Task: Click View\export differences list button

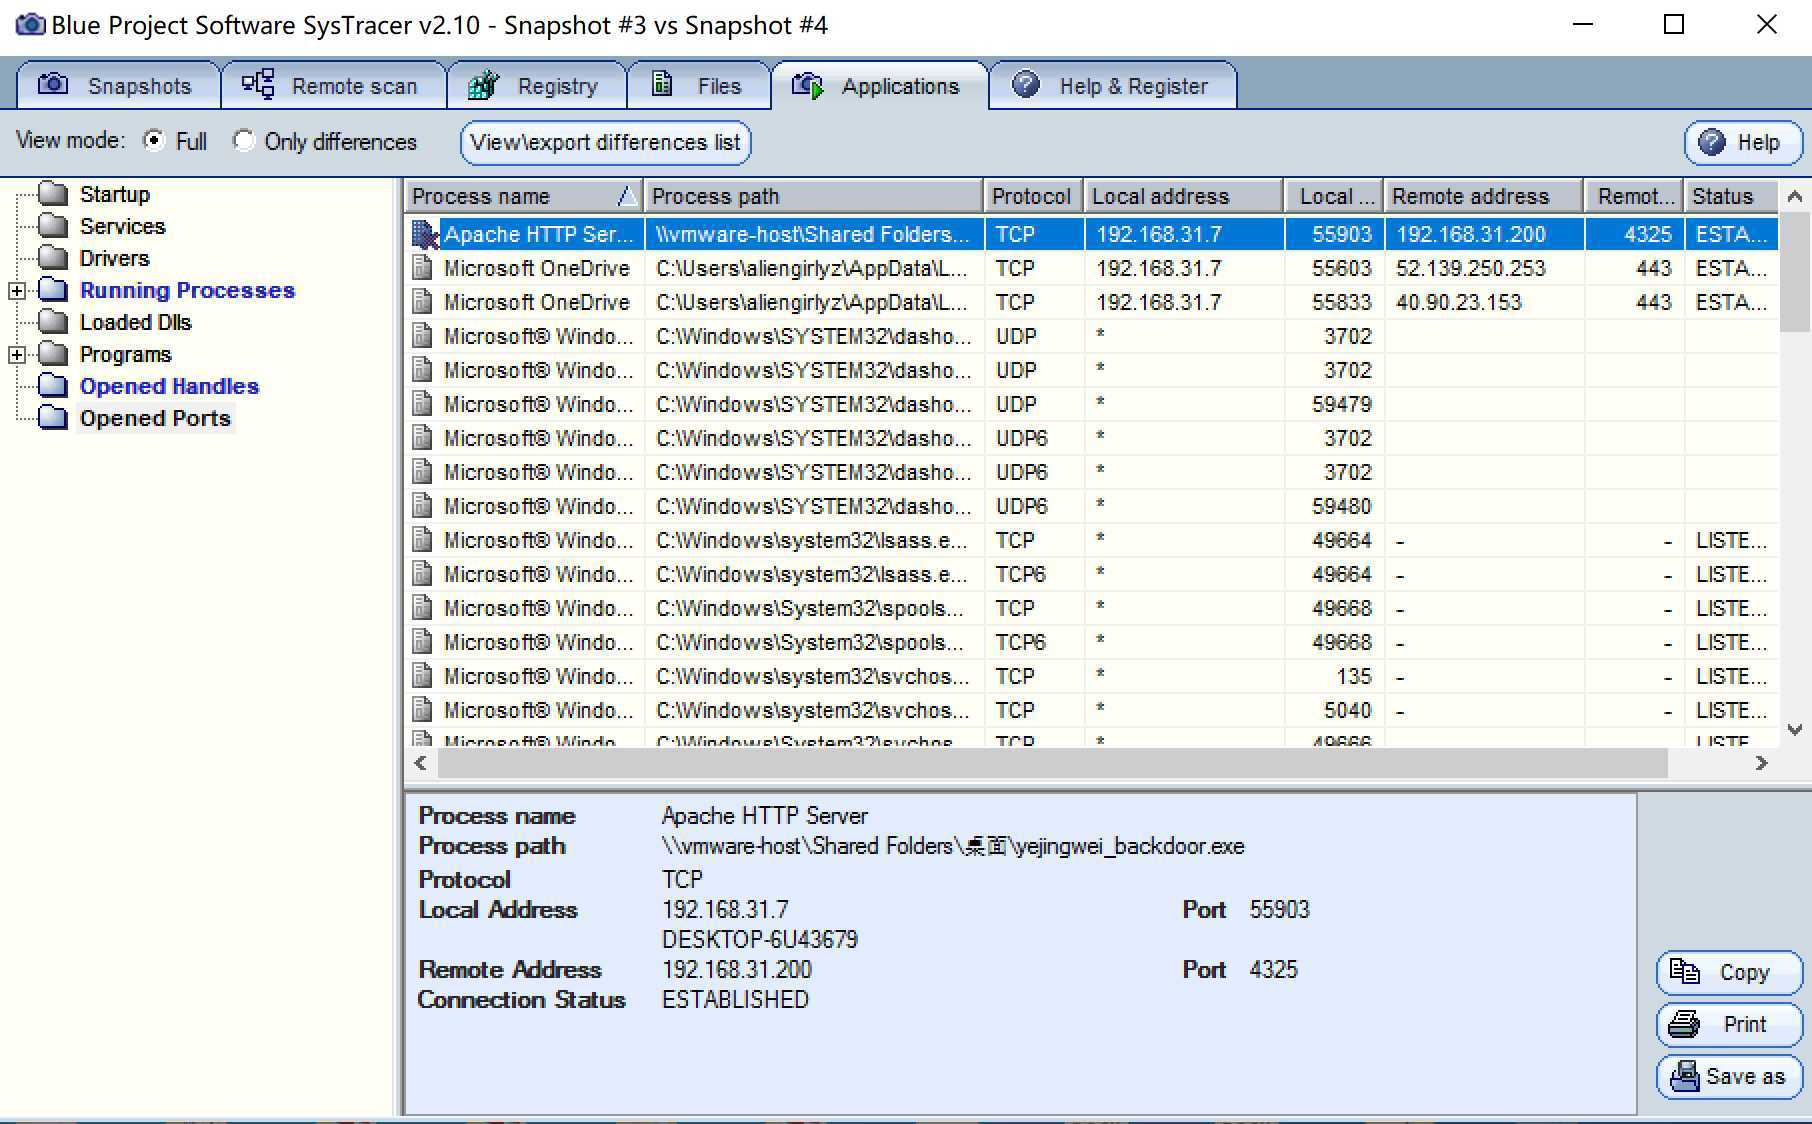Action: point(605,142)
